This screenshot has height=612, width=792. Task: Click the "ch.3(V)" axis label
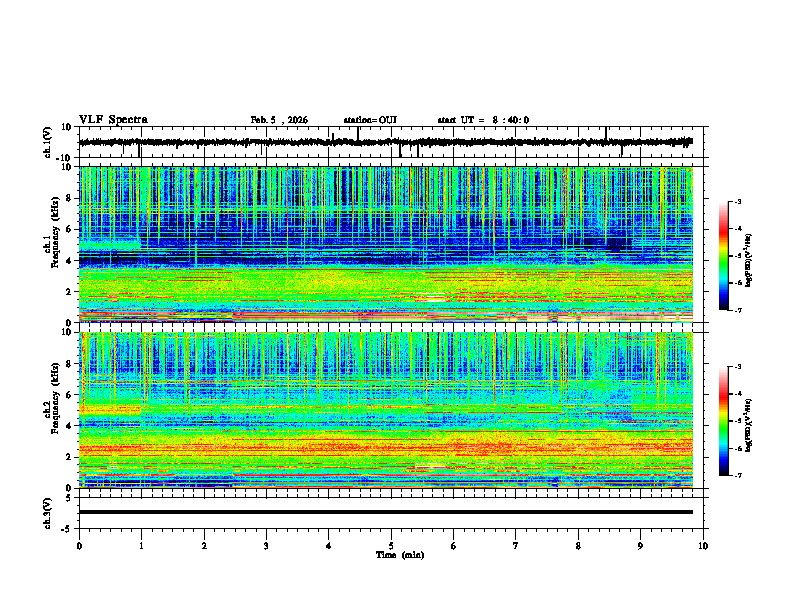click(48, 514)
